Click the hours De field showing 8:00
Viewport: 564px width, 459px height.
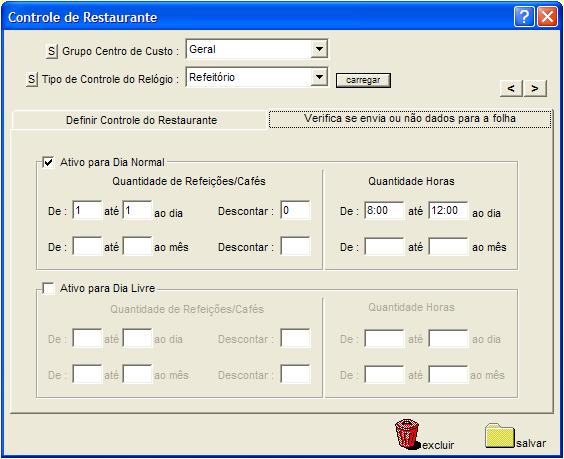point(384,210)
